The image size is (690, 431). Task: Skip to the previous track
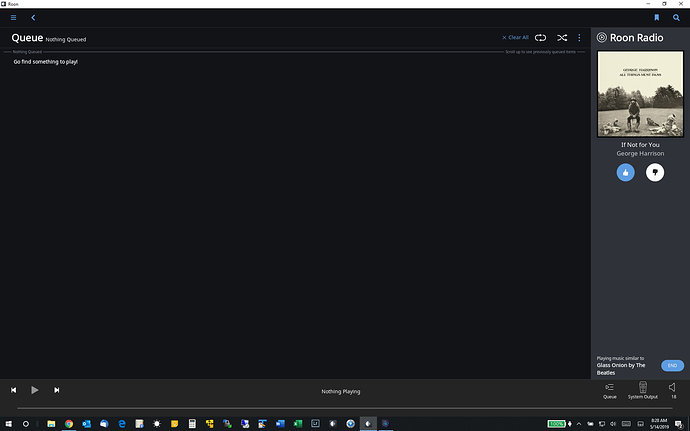click(x=14, y=390)
